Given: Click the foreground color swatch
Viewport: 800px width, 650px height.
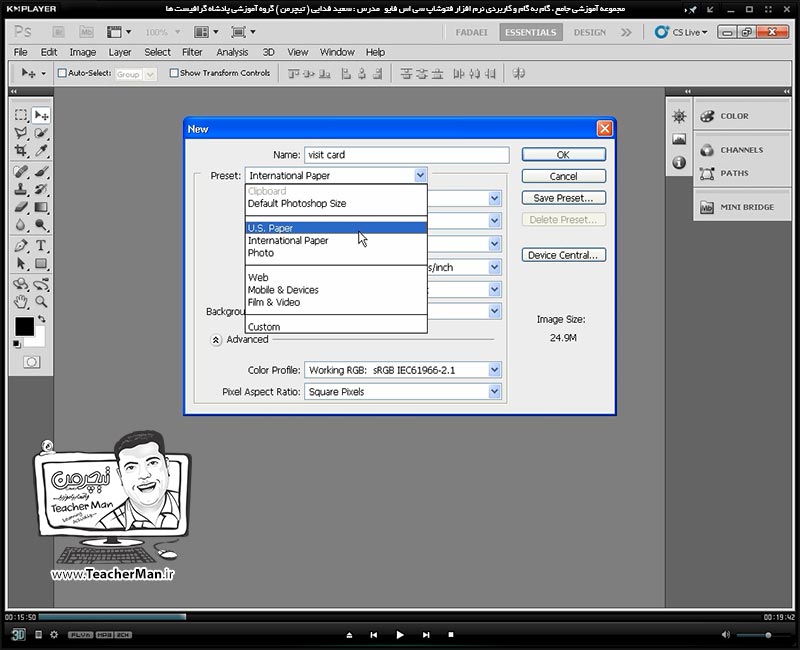Looking at the screenshot, I should (24, 327).
